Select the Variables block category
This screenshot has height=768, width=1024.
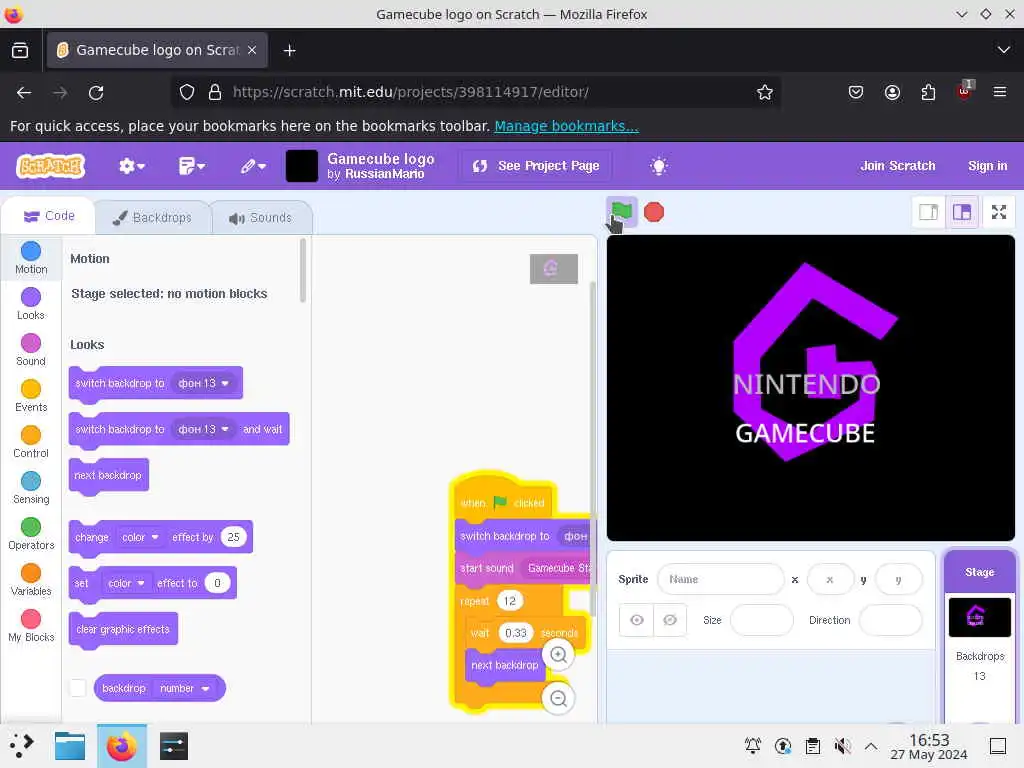click(31, 581)
